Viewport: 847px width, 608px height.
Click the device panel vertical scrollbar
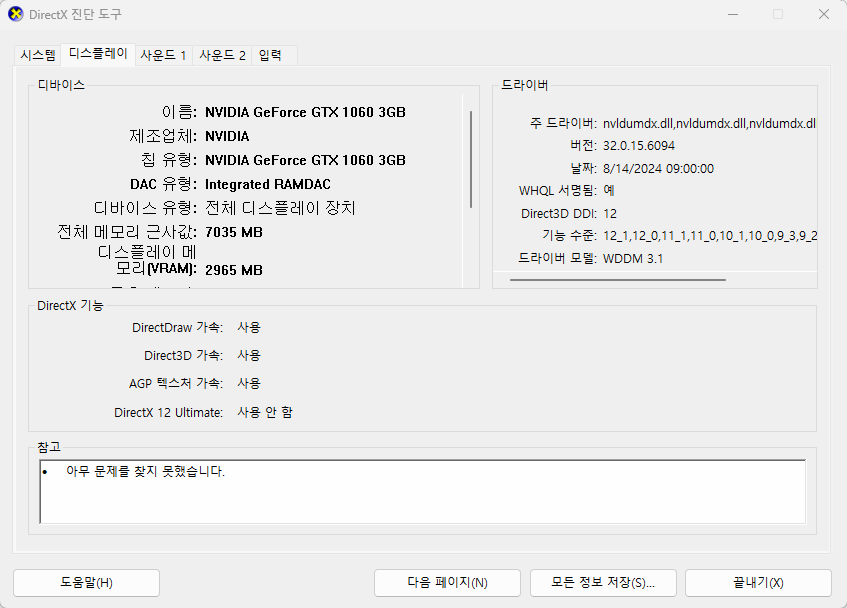click(471, 160)
